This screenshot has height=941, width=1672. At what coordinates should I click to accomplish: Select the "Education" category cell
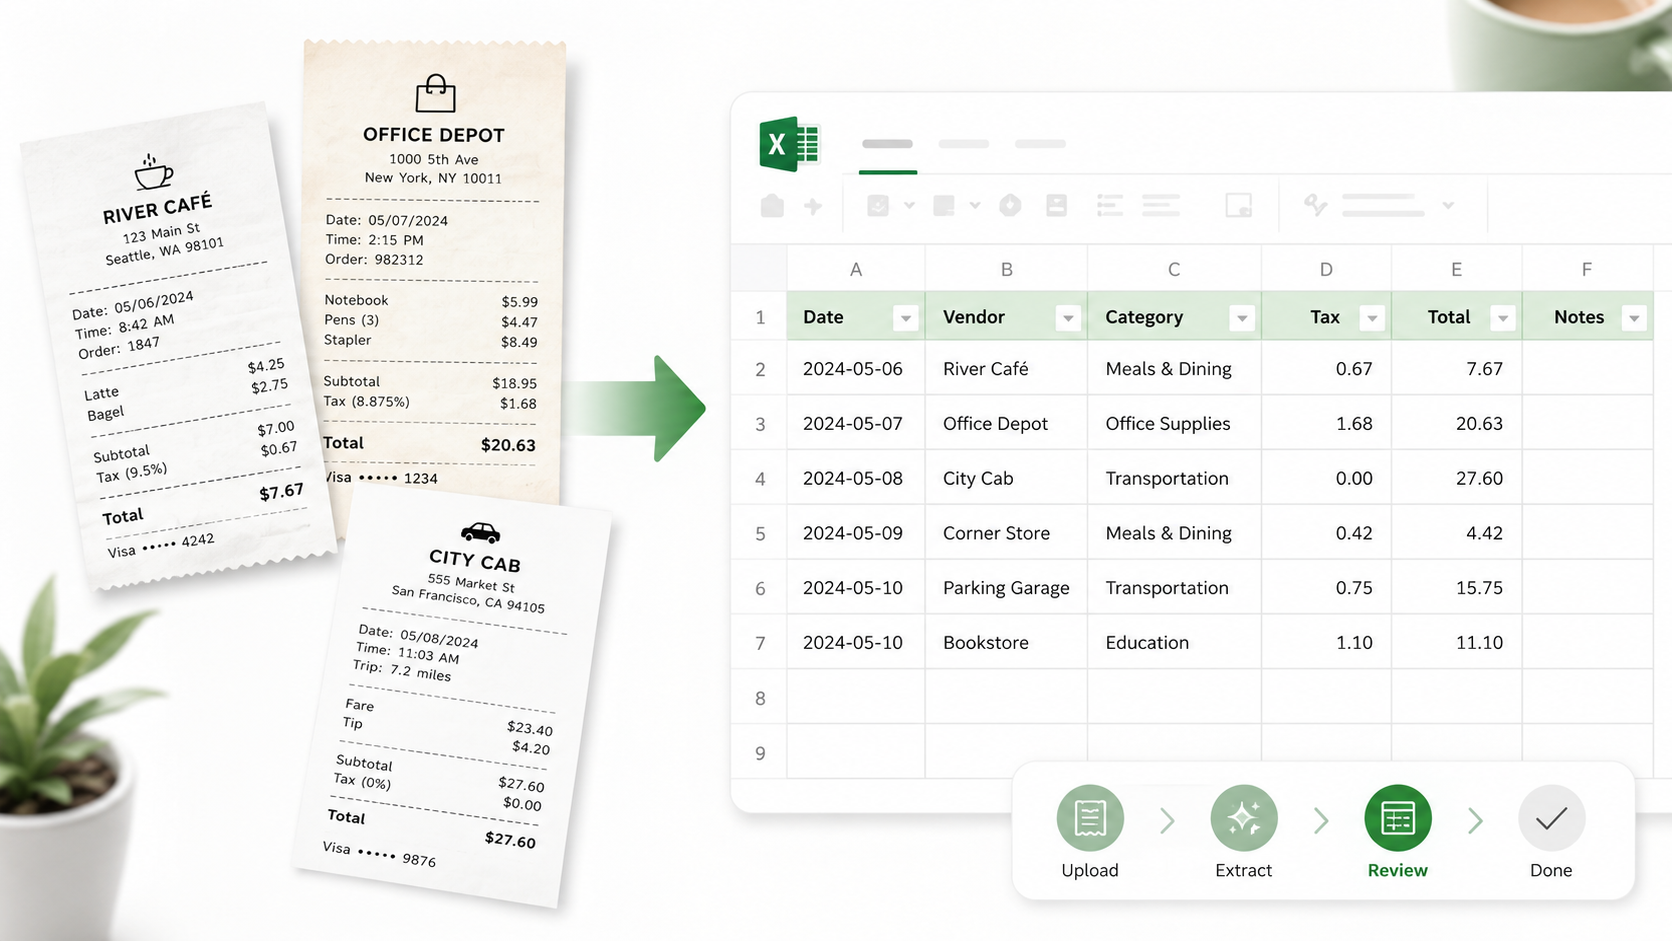1174,643
